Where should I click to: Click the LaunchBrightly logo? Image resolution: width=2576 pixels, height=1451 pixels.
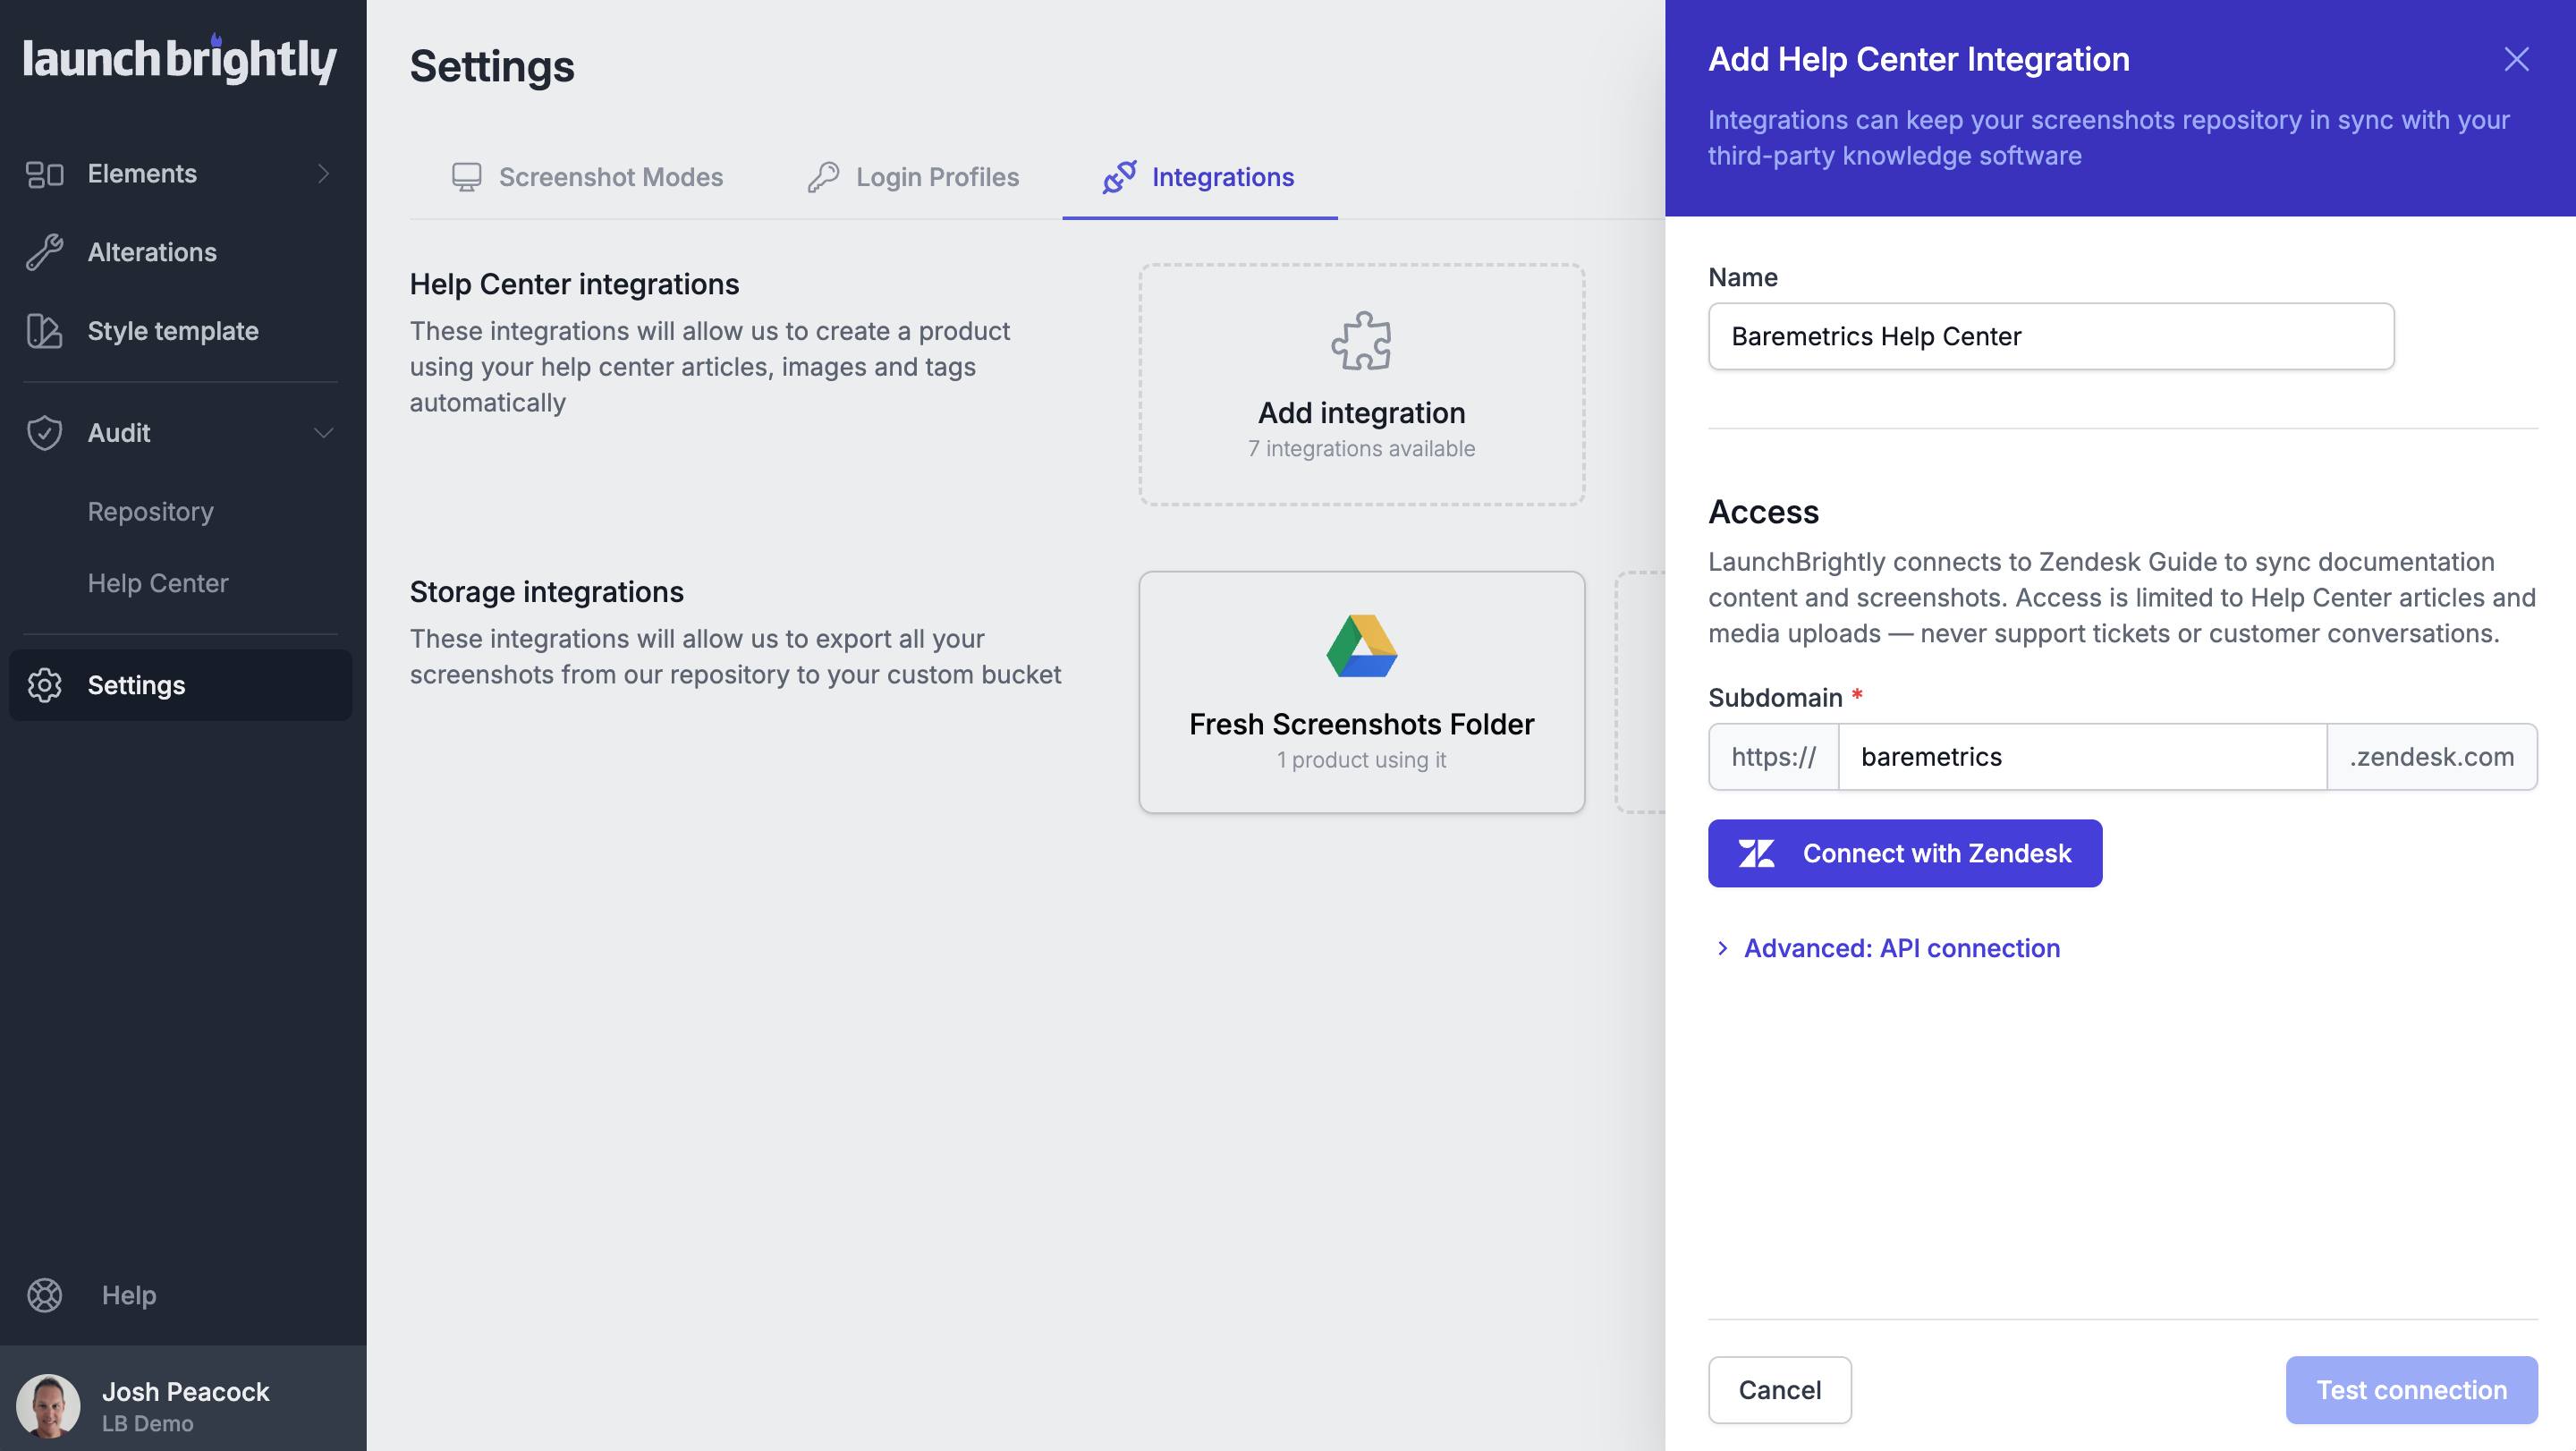point(180,60)
